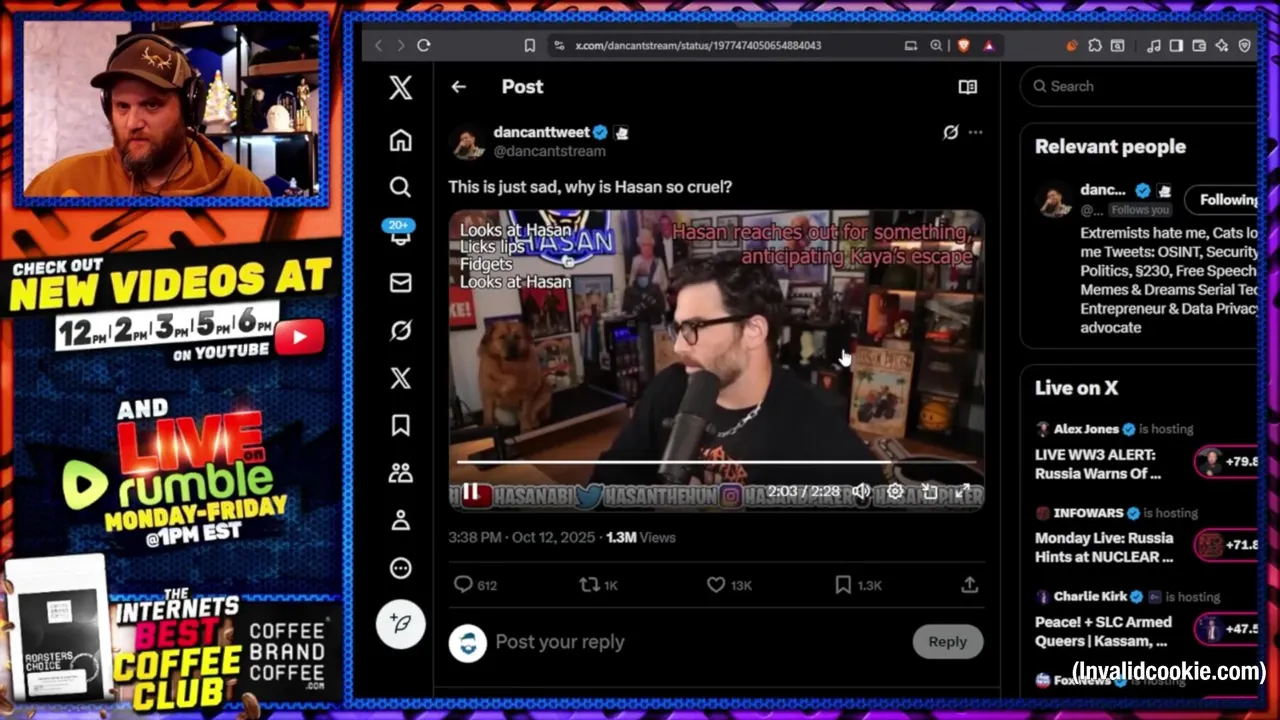The width and height of the screenshot is (1280, 720).
Task: Go back with the browser back arrow
Action: point(378,45)
